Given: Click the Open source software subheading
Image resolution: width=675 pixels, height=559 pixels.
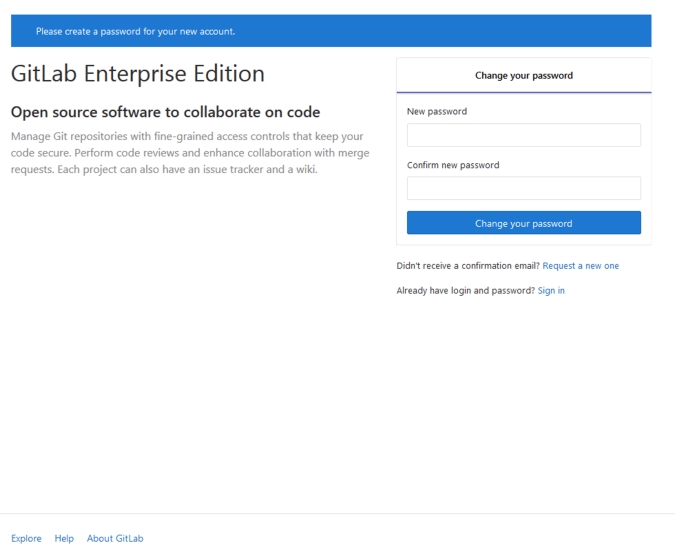Looking at the screenshot, I should (x=165, y=112).
